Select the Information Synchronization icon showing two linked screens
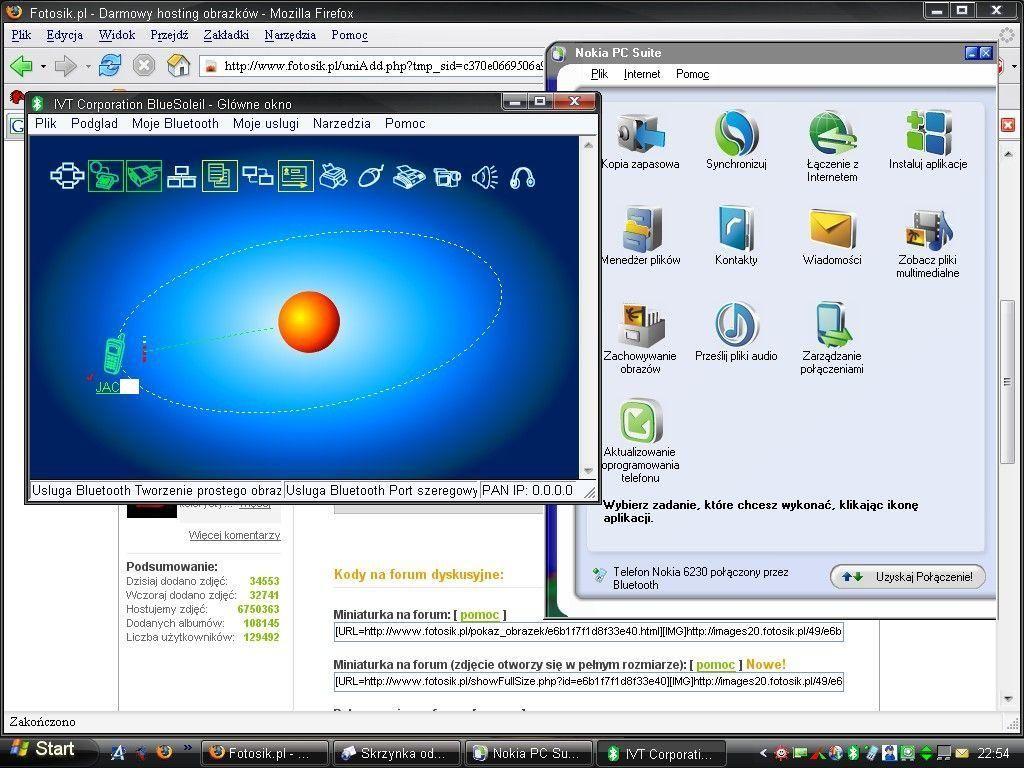 pos(257,176)
